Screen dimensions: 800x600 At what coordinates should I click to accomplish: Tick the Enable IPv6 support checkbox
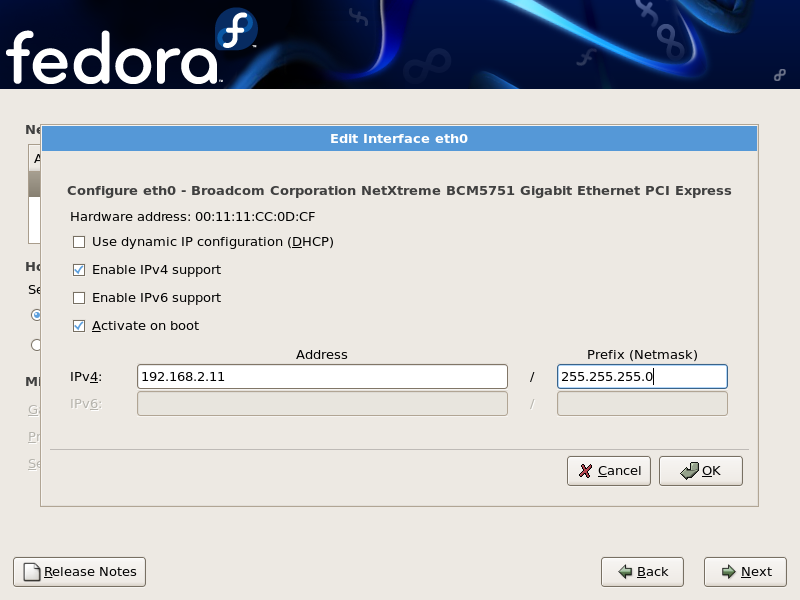pyautogui.click(x=79, y=298)
